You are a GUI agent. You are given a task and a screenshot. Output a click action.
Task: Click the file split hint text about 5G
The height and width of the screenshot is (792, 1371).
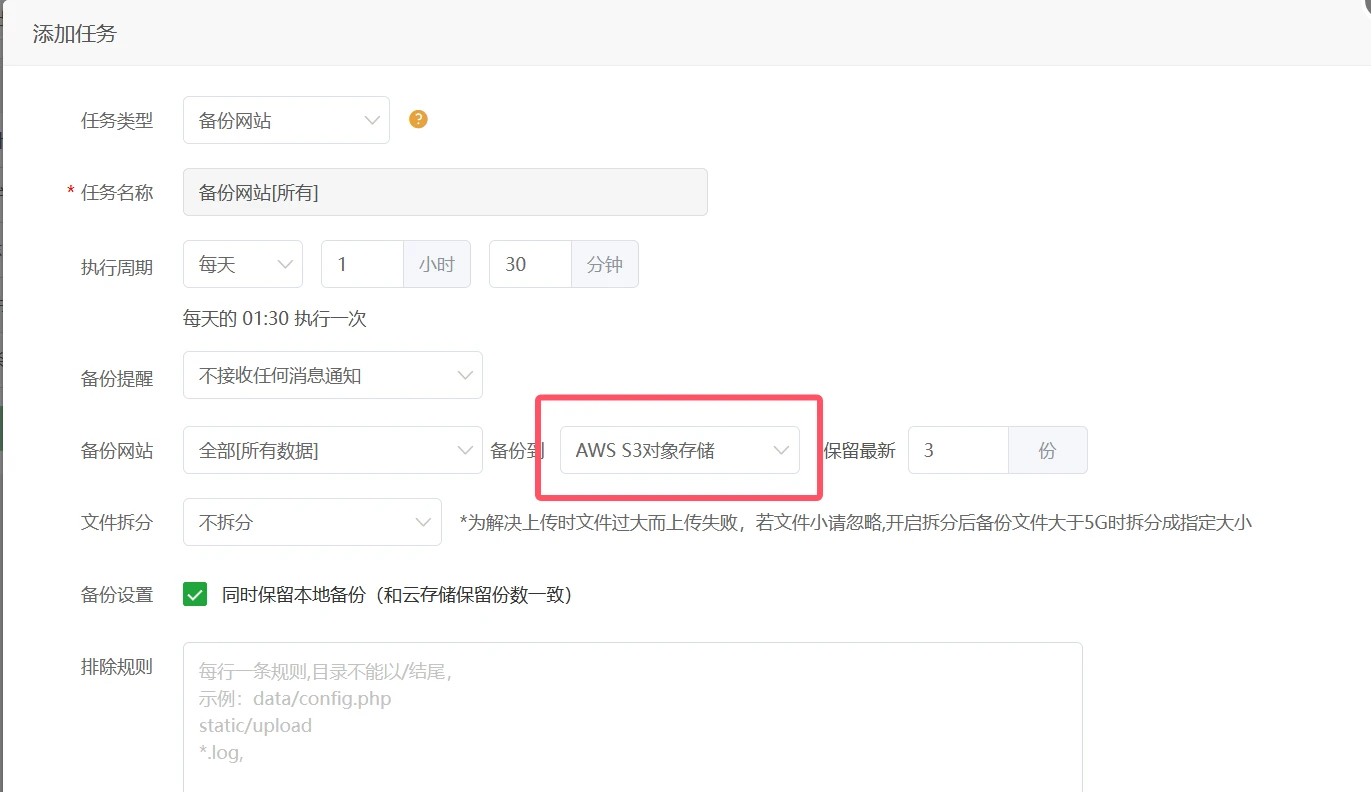pyautogui.click(x=855, y=522)
